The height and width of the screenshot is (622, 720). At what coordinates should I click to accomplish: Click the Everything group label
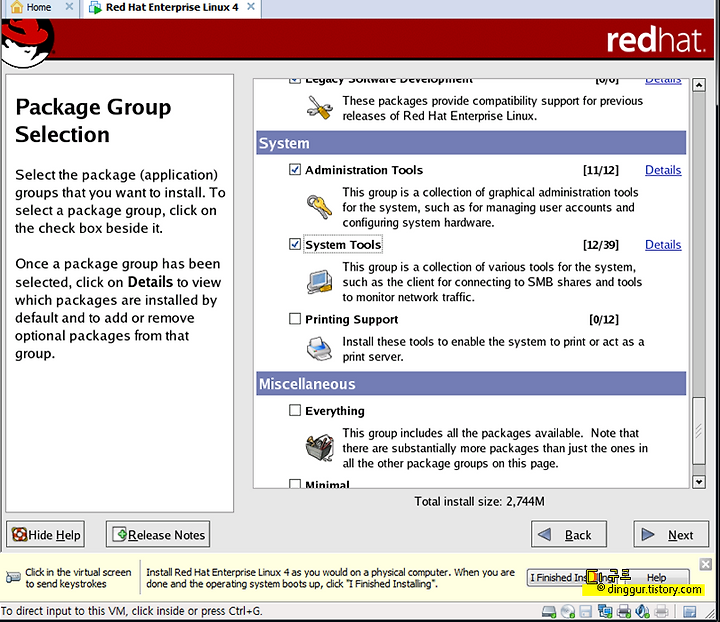[x=335, y=411]
